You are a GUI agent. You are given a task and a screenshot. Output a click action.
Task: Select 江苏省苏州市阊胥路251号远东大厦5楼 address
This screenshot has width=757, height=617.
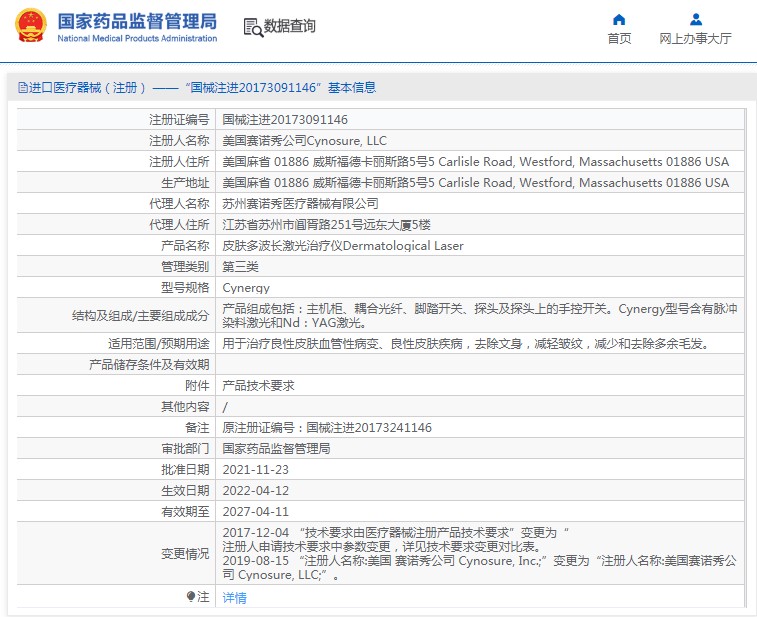click(x=326, y=224)
